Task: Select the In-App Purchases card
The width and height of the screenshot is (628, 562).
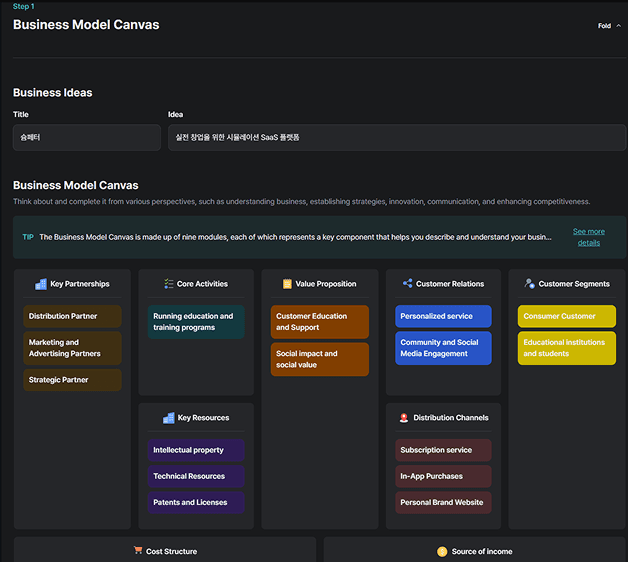Action: 443,476
